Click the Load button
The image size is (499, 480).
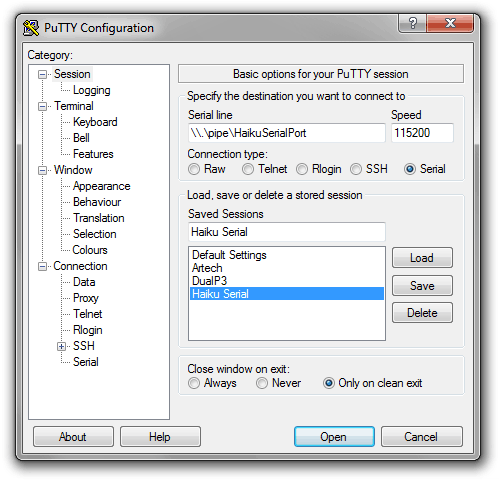click(422, 258)
